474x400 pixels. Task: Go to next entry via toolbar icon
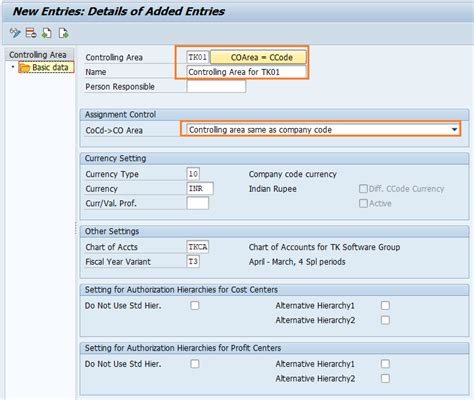tap(63, 33)
